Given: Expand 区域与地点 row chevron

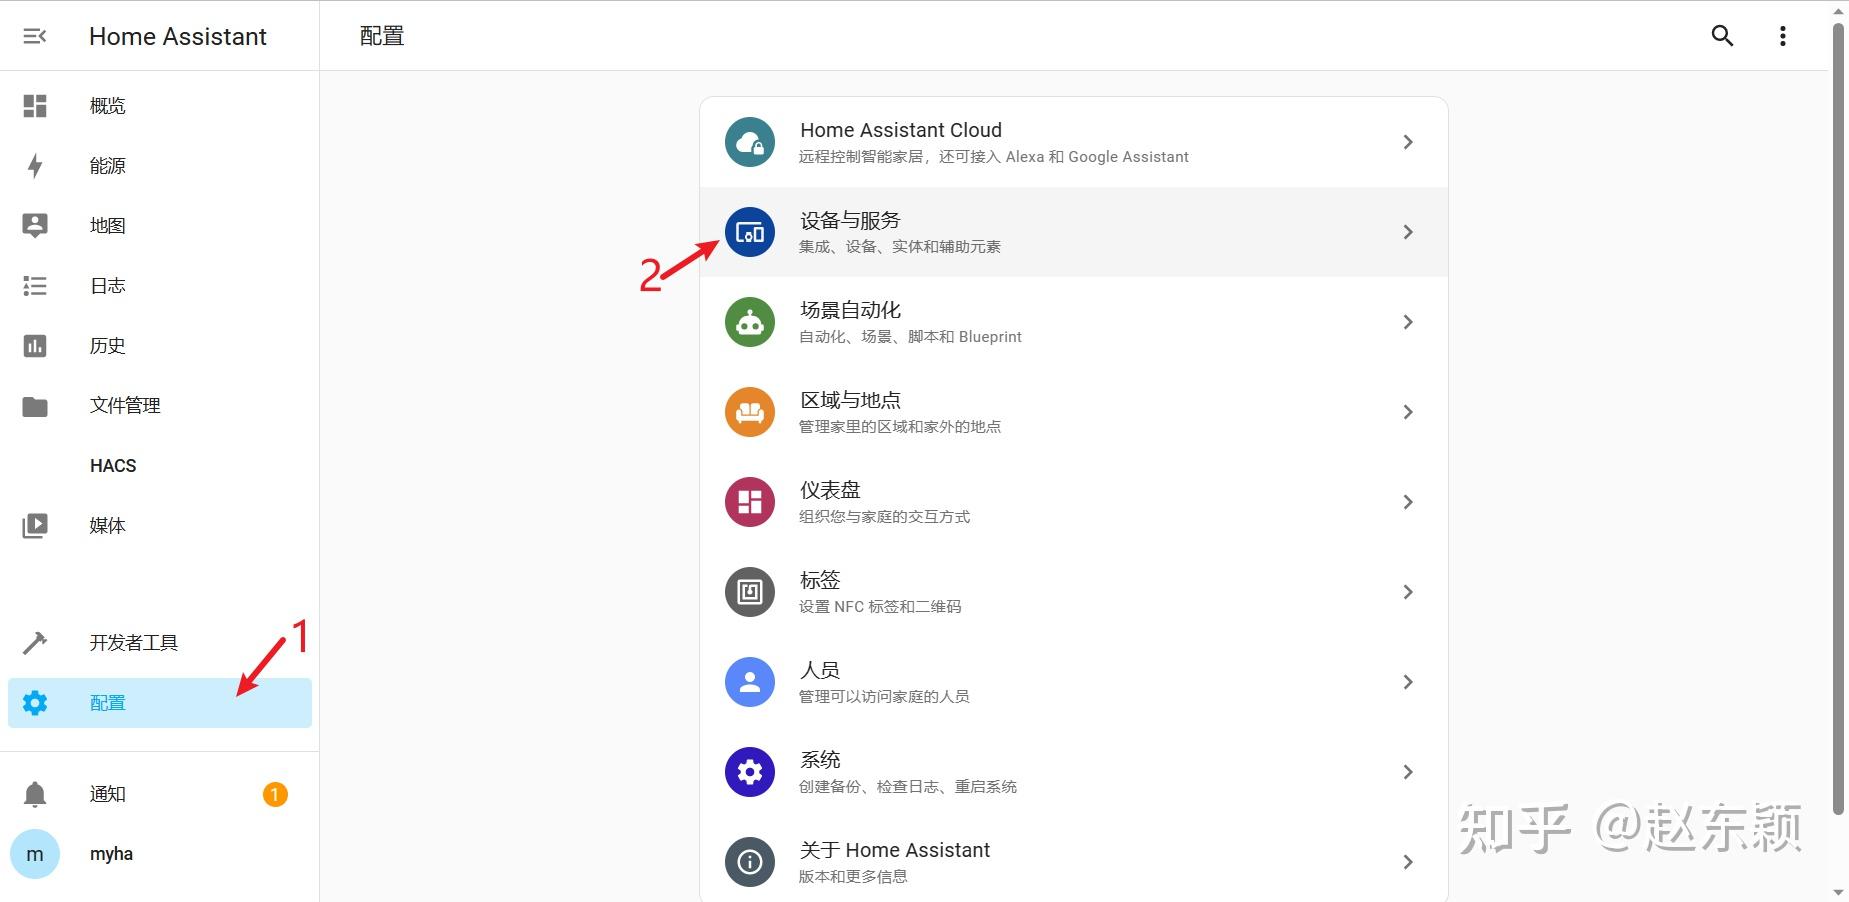Looking at the screenshot, I should (1408, 412).
